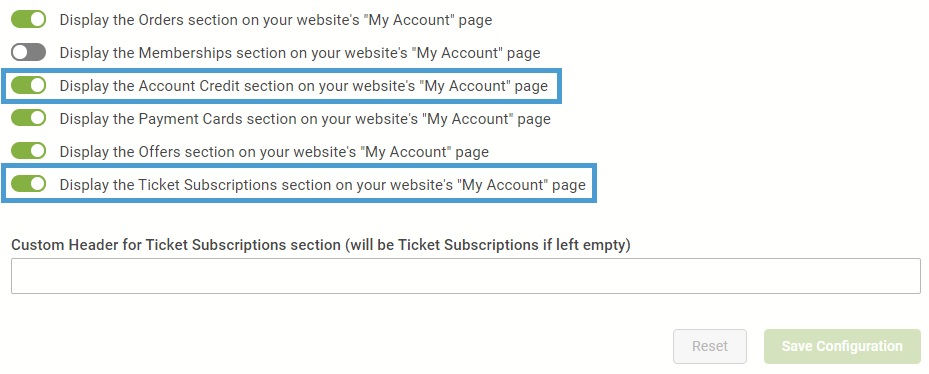929x374 pixels.
Task: Switch off the Payment Cards section toggle
Action: pos(28,119)
